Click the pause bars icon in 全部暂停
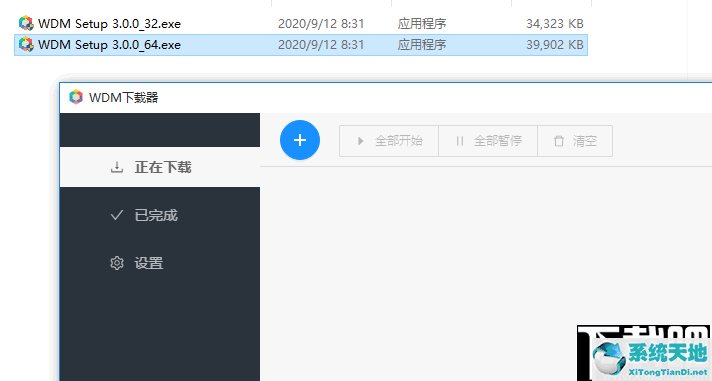The image size is (712, 381). point(460,141)
